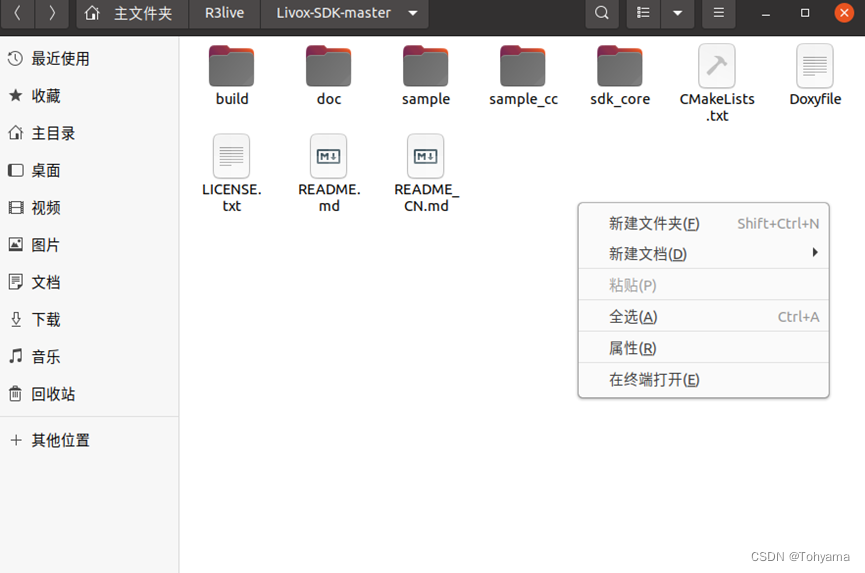The image size is (865, 573).
Task: Select the sdk_core folder icon
Action: (620, 66)
